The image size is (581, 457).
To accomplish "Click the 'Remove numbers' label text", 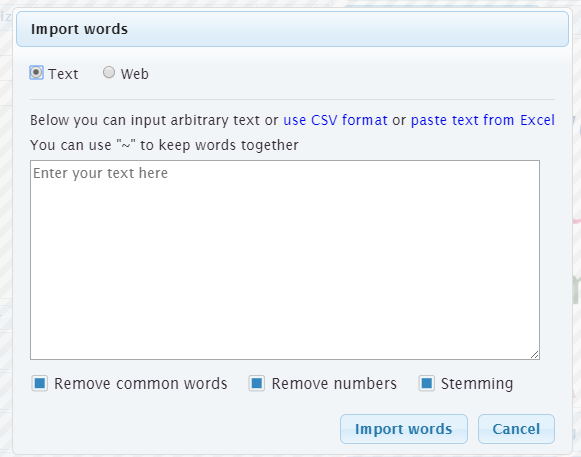I will pyautogui.click(x=334, y=384).
